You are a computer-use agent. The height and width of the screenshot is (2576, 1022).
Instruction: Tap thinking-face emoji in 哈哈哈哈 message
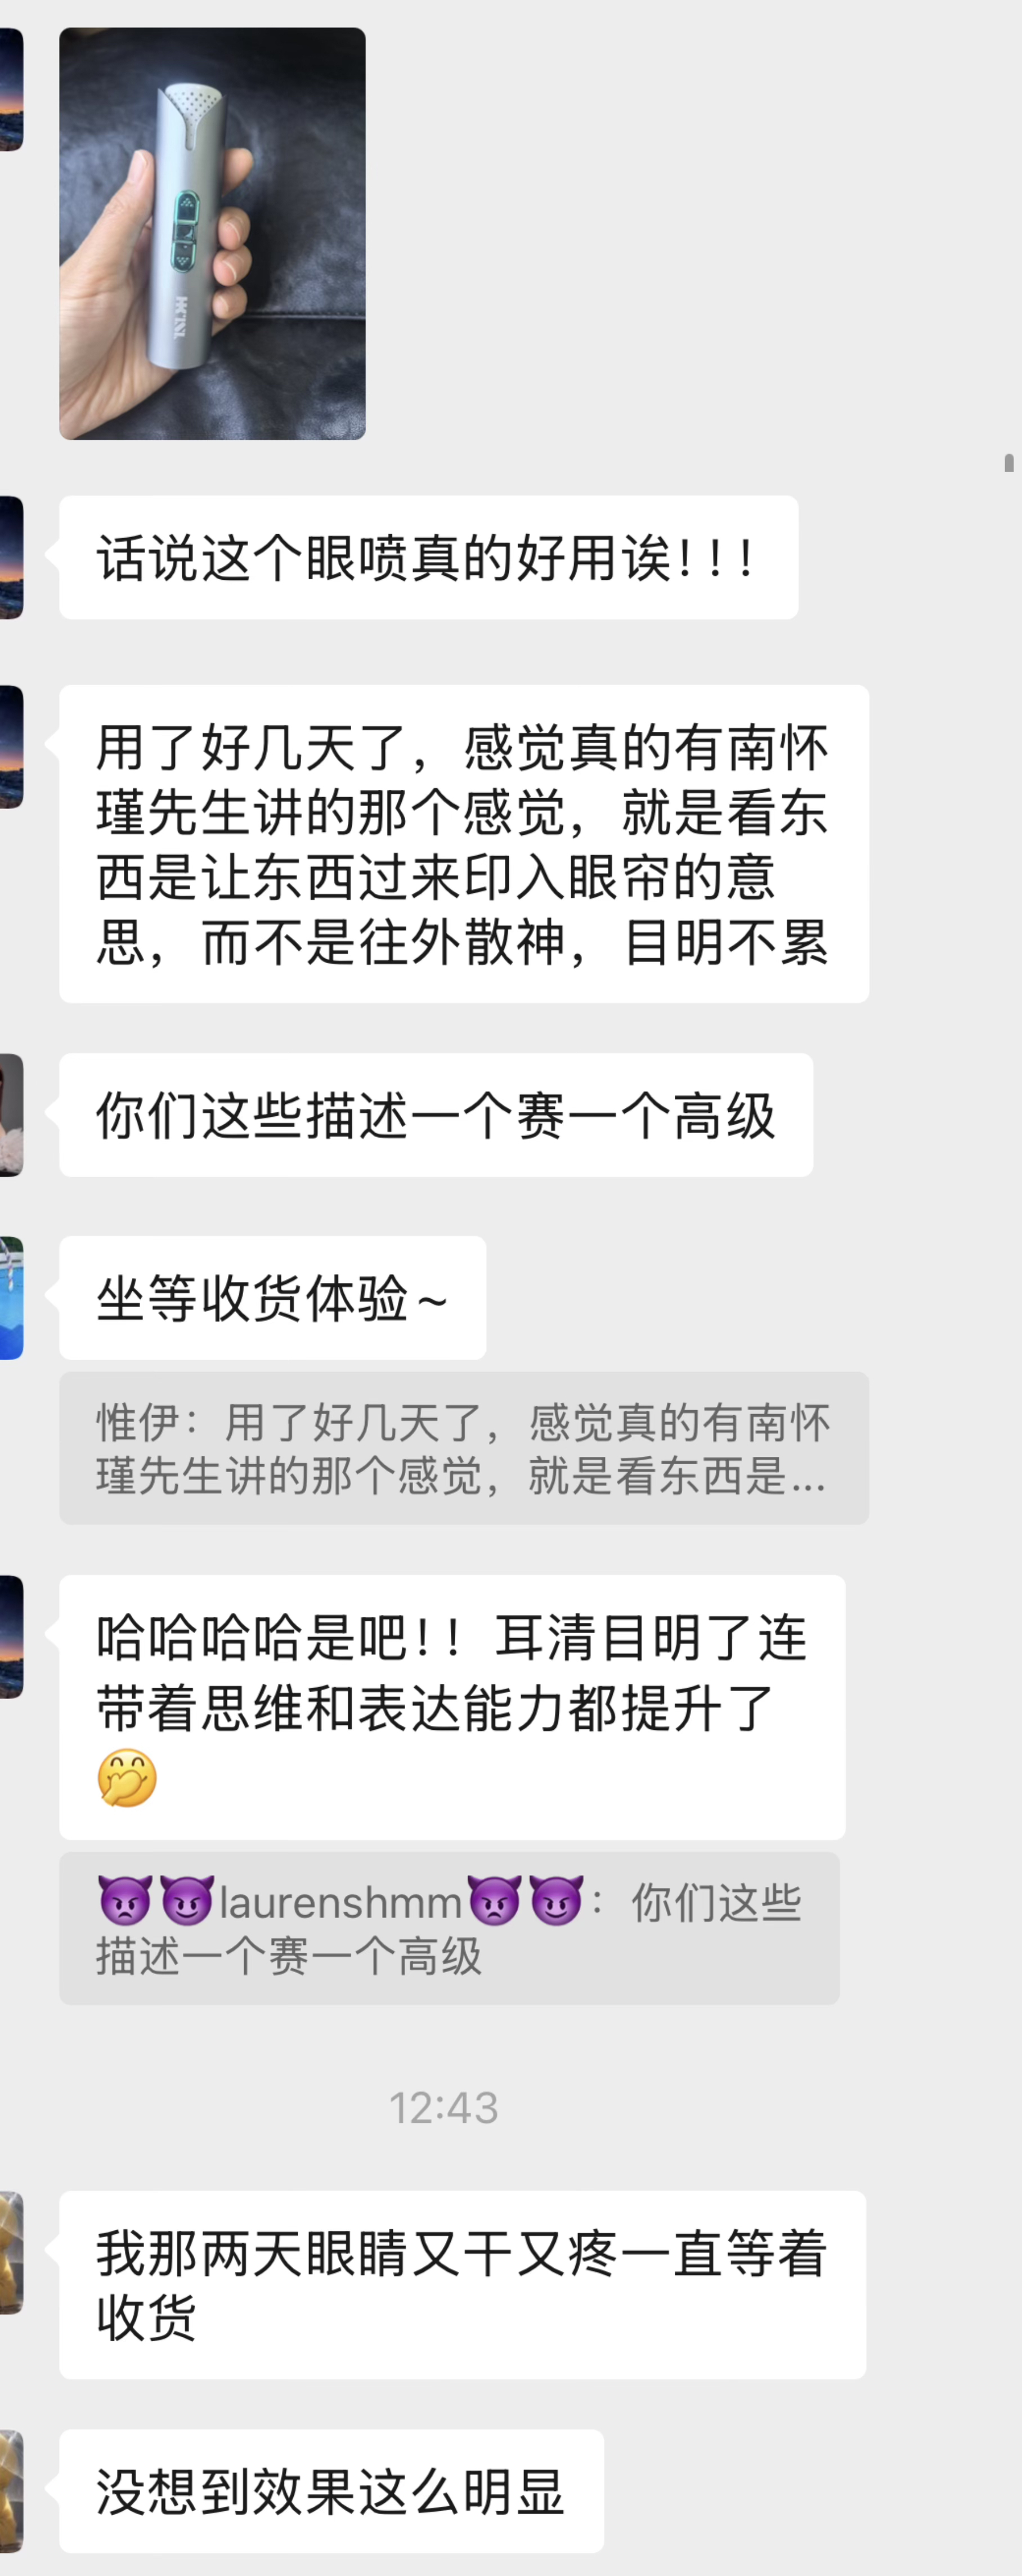pos(127,1777)
